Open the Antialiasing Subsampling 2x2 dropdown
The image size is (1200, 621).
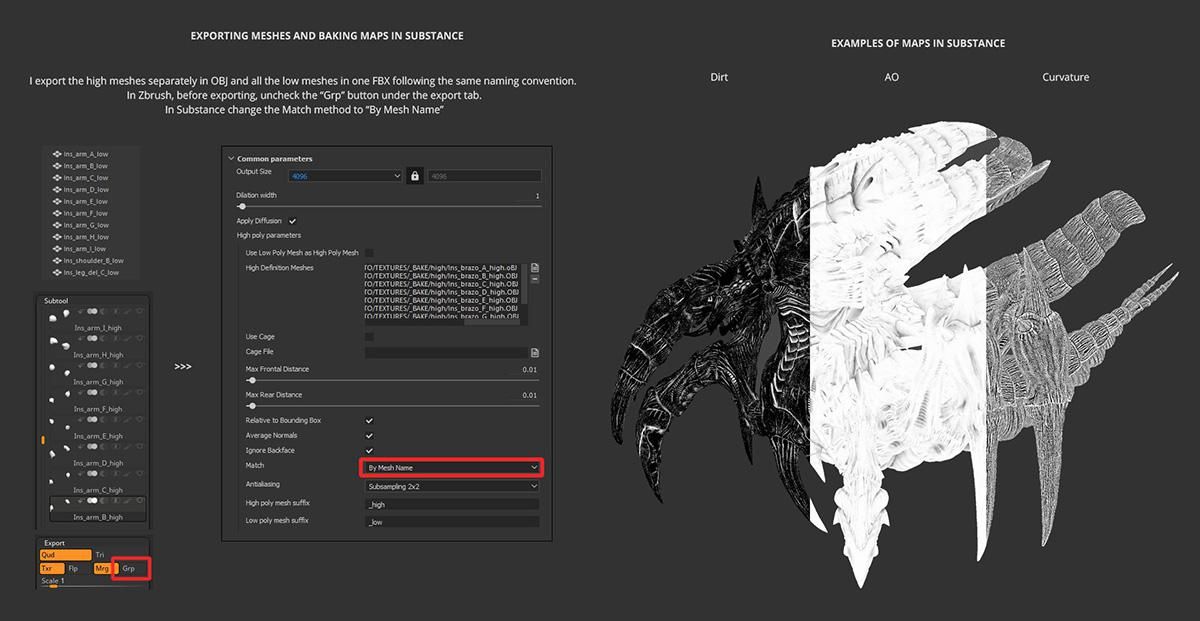click(x=450, y=486)
